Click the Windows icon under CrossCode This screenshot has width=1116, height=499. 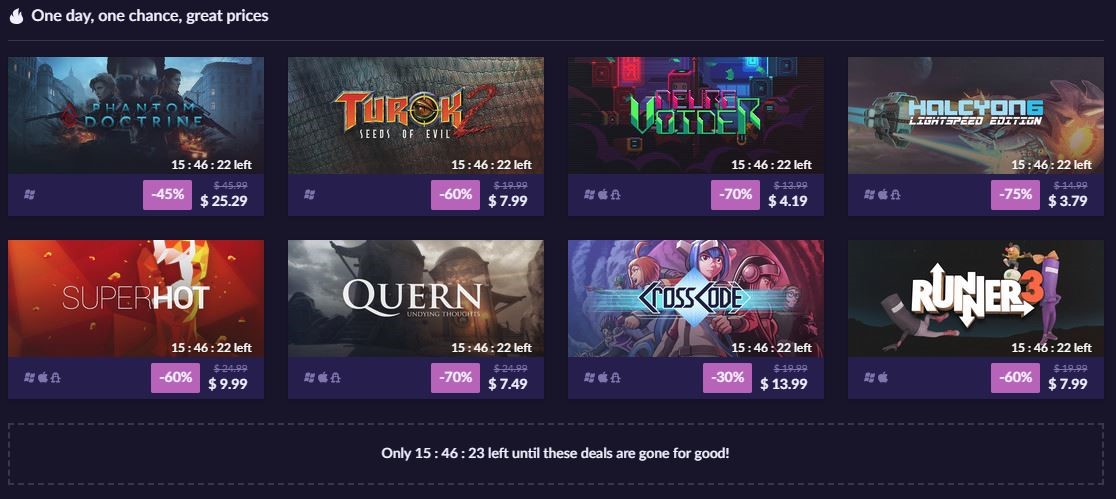[589, 377]
